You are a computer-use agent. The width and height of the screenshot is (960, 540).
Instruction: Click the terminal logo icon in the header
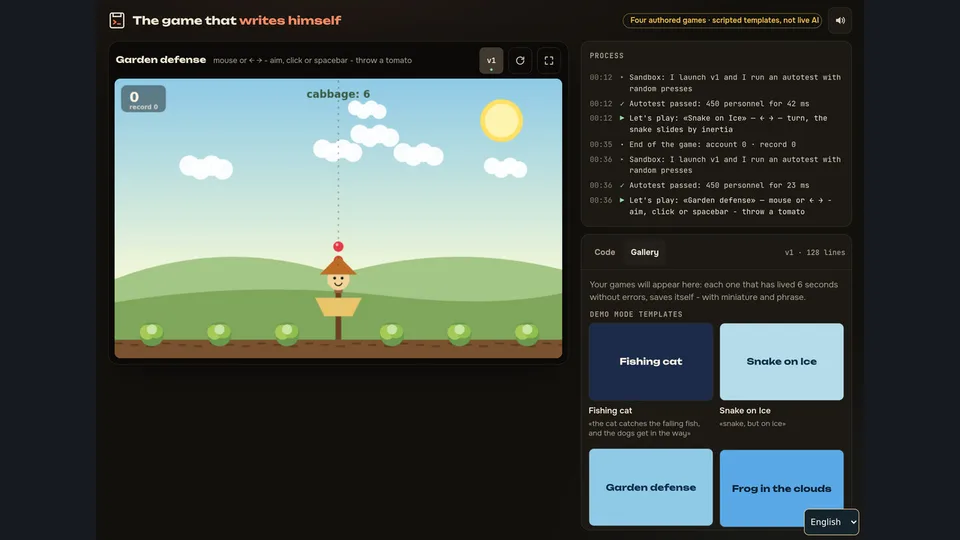(x=117, y=20)
